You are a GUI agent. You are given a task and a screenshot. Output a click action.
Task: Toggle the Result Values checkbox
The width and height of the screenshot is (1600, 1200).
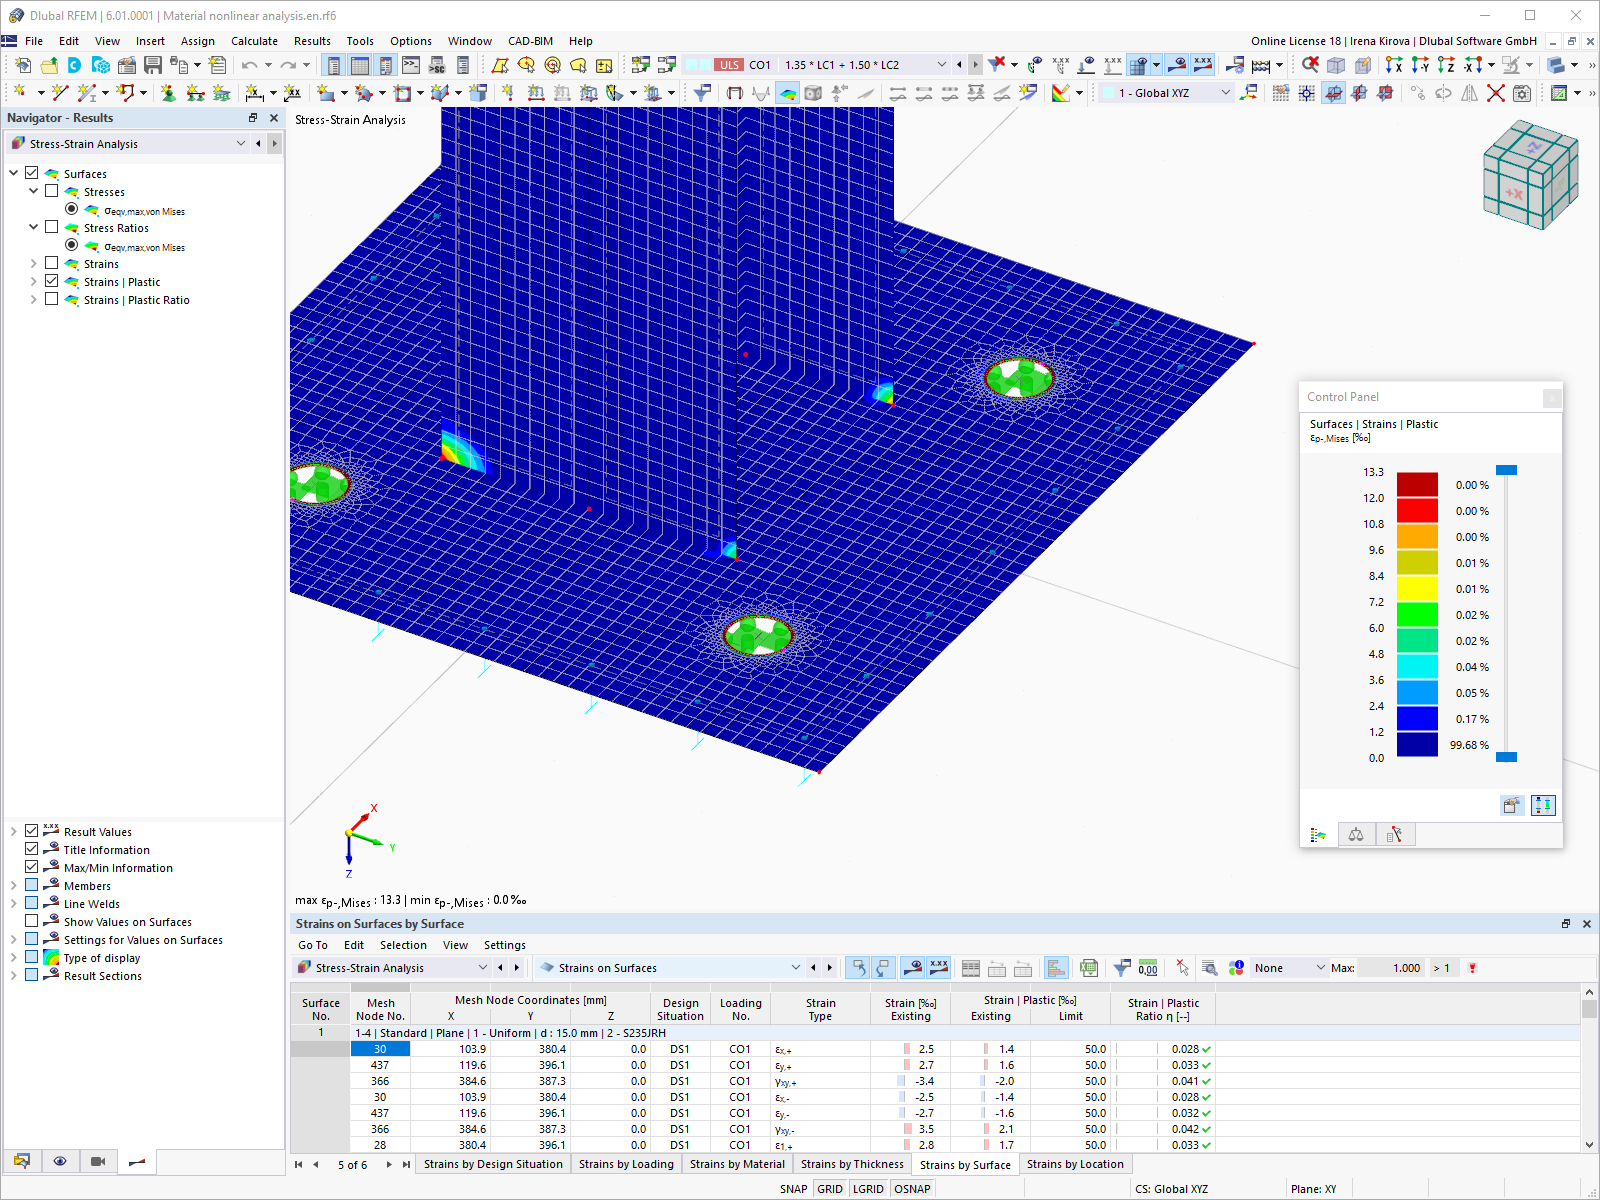(x=32, y=831)
